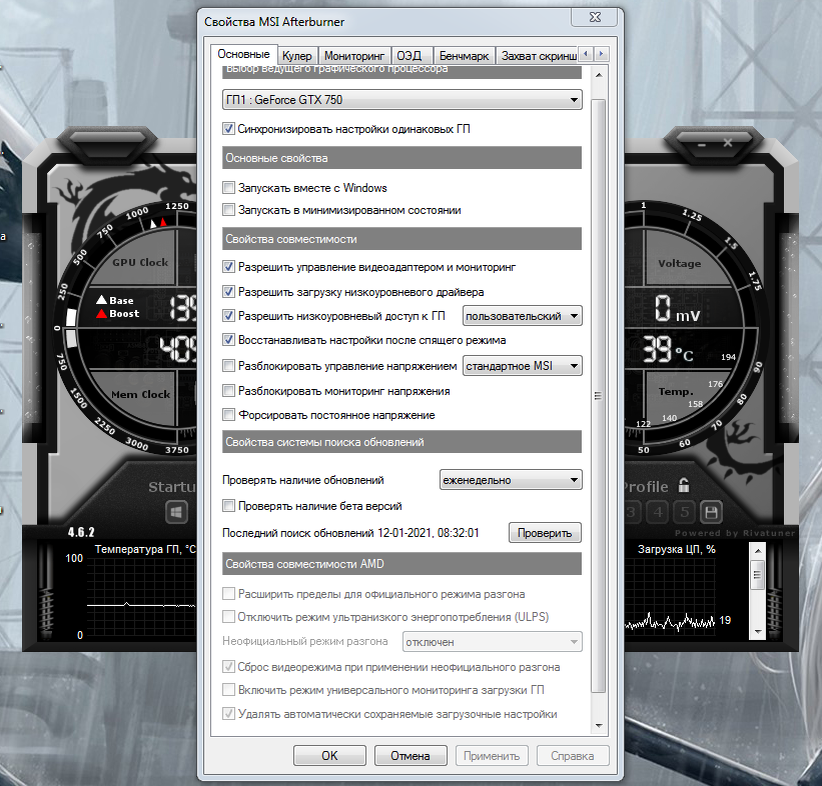
Task: Click the padlock icon next to Profile
Action: pos(684,487)
